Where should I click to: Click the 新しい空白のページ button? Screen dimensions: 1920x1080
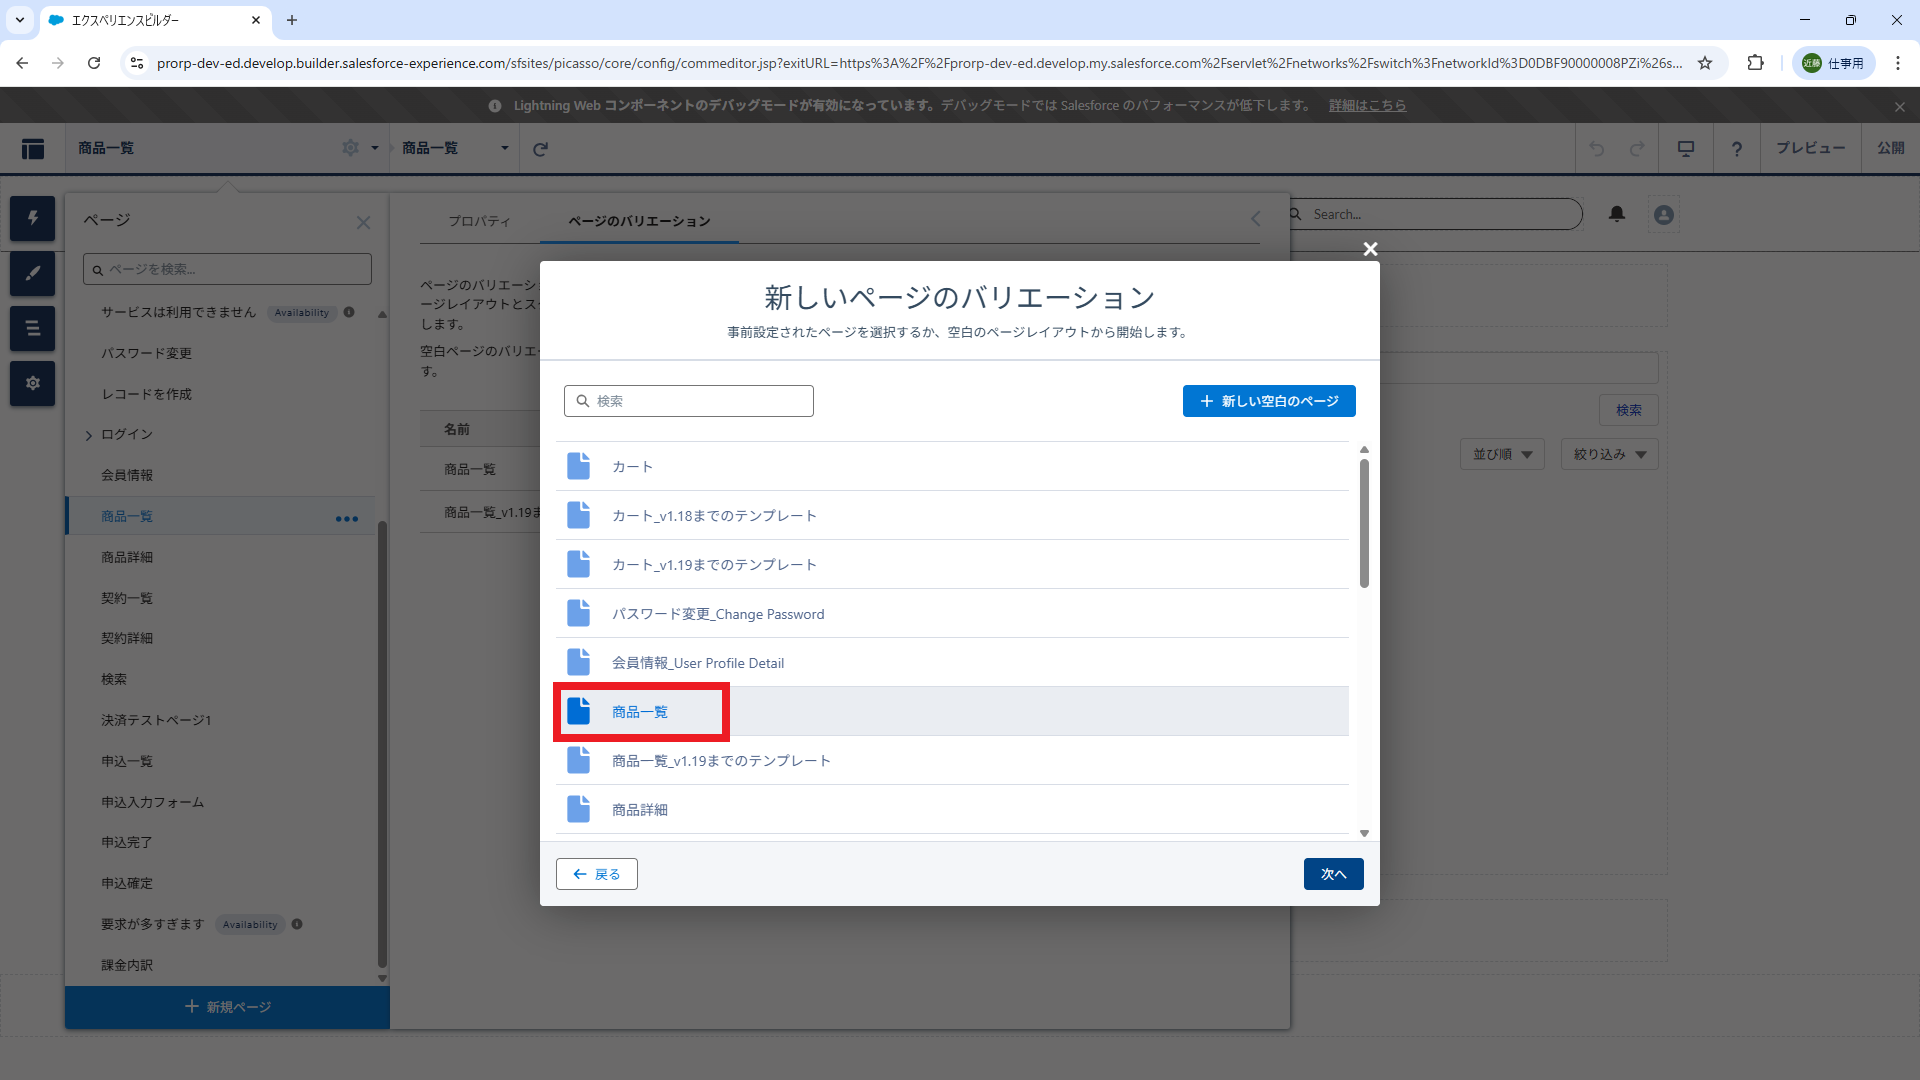click(x=1269, y=401)
